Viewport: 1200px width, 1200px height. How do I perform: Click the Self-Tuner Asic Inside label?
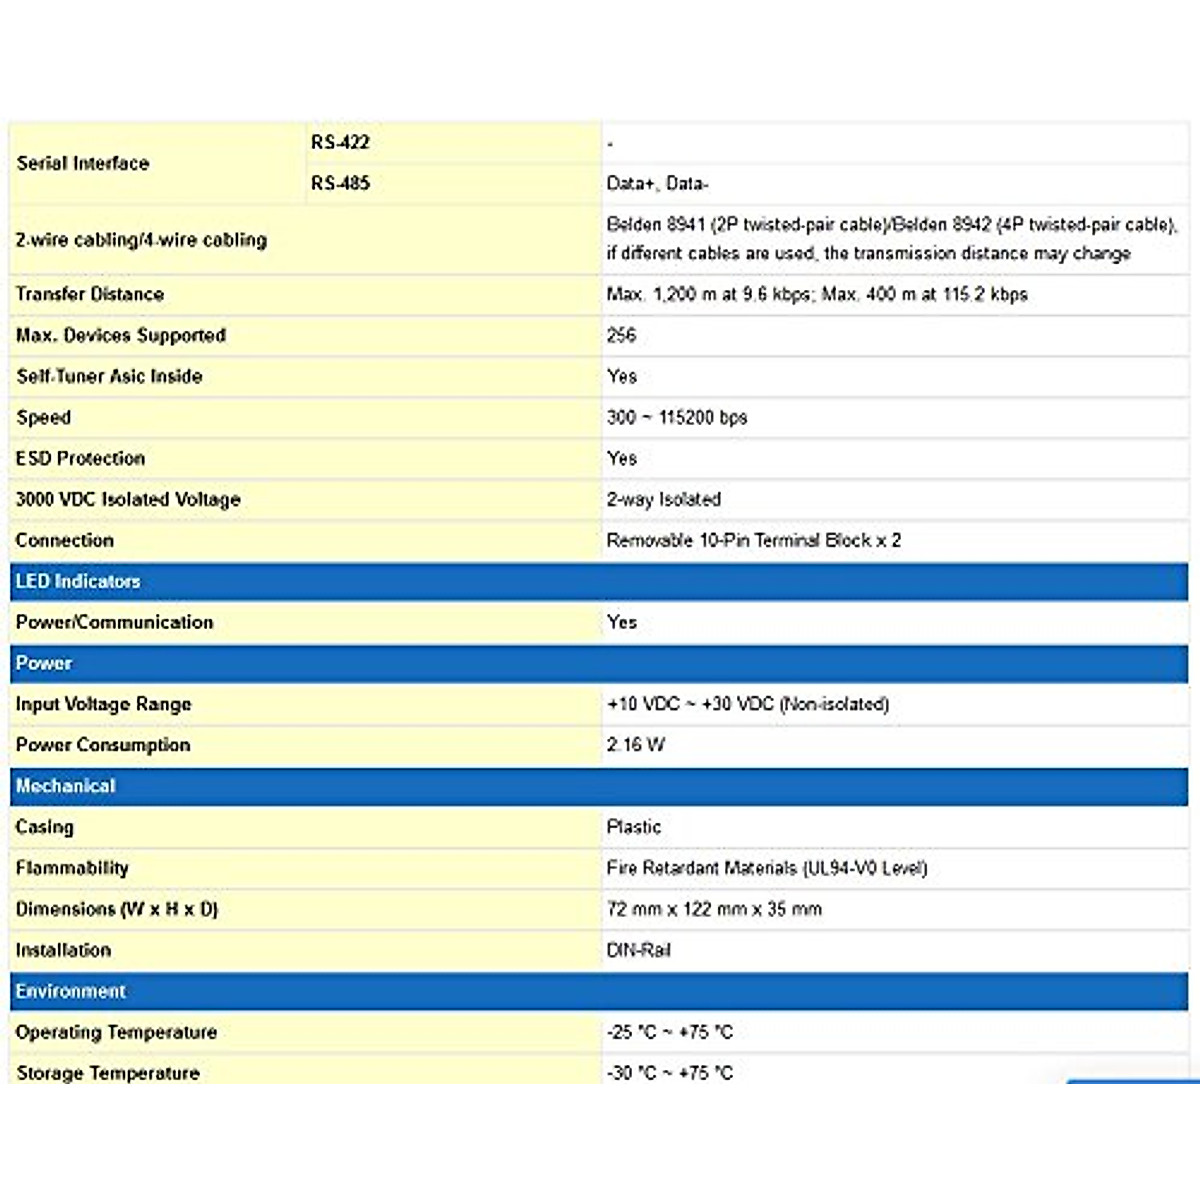coord(109,376)
